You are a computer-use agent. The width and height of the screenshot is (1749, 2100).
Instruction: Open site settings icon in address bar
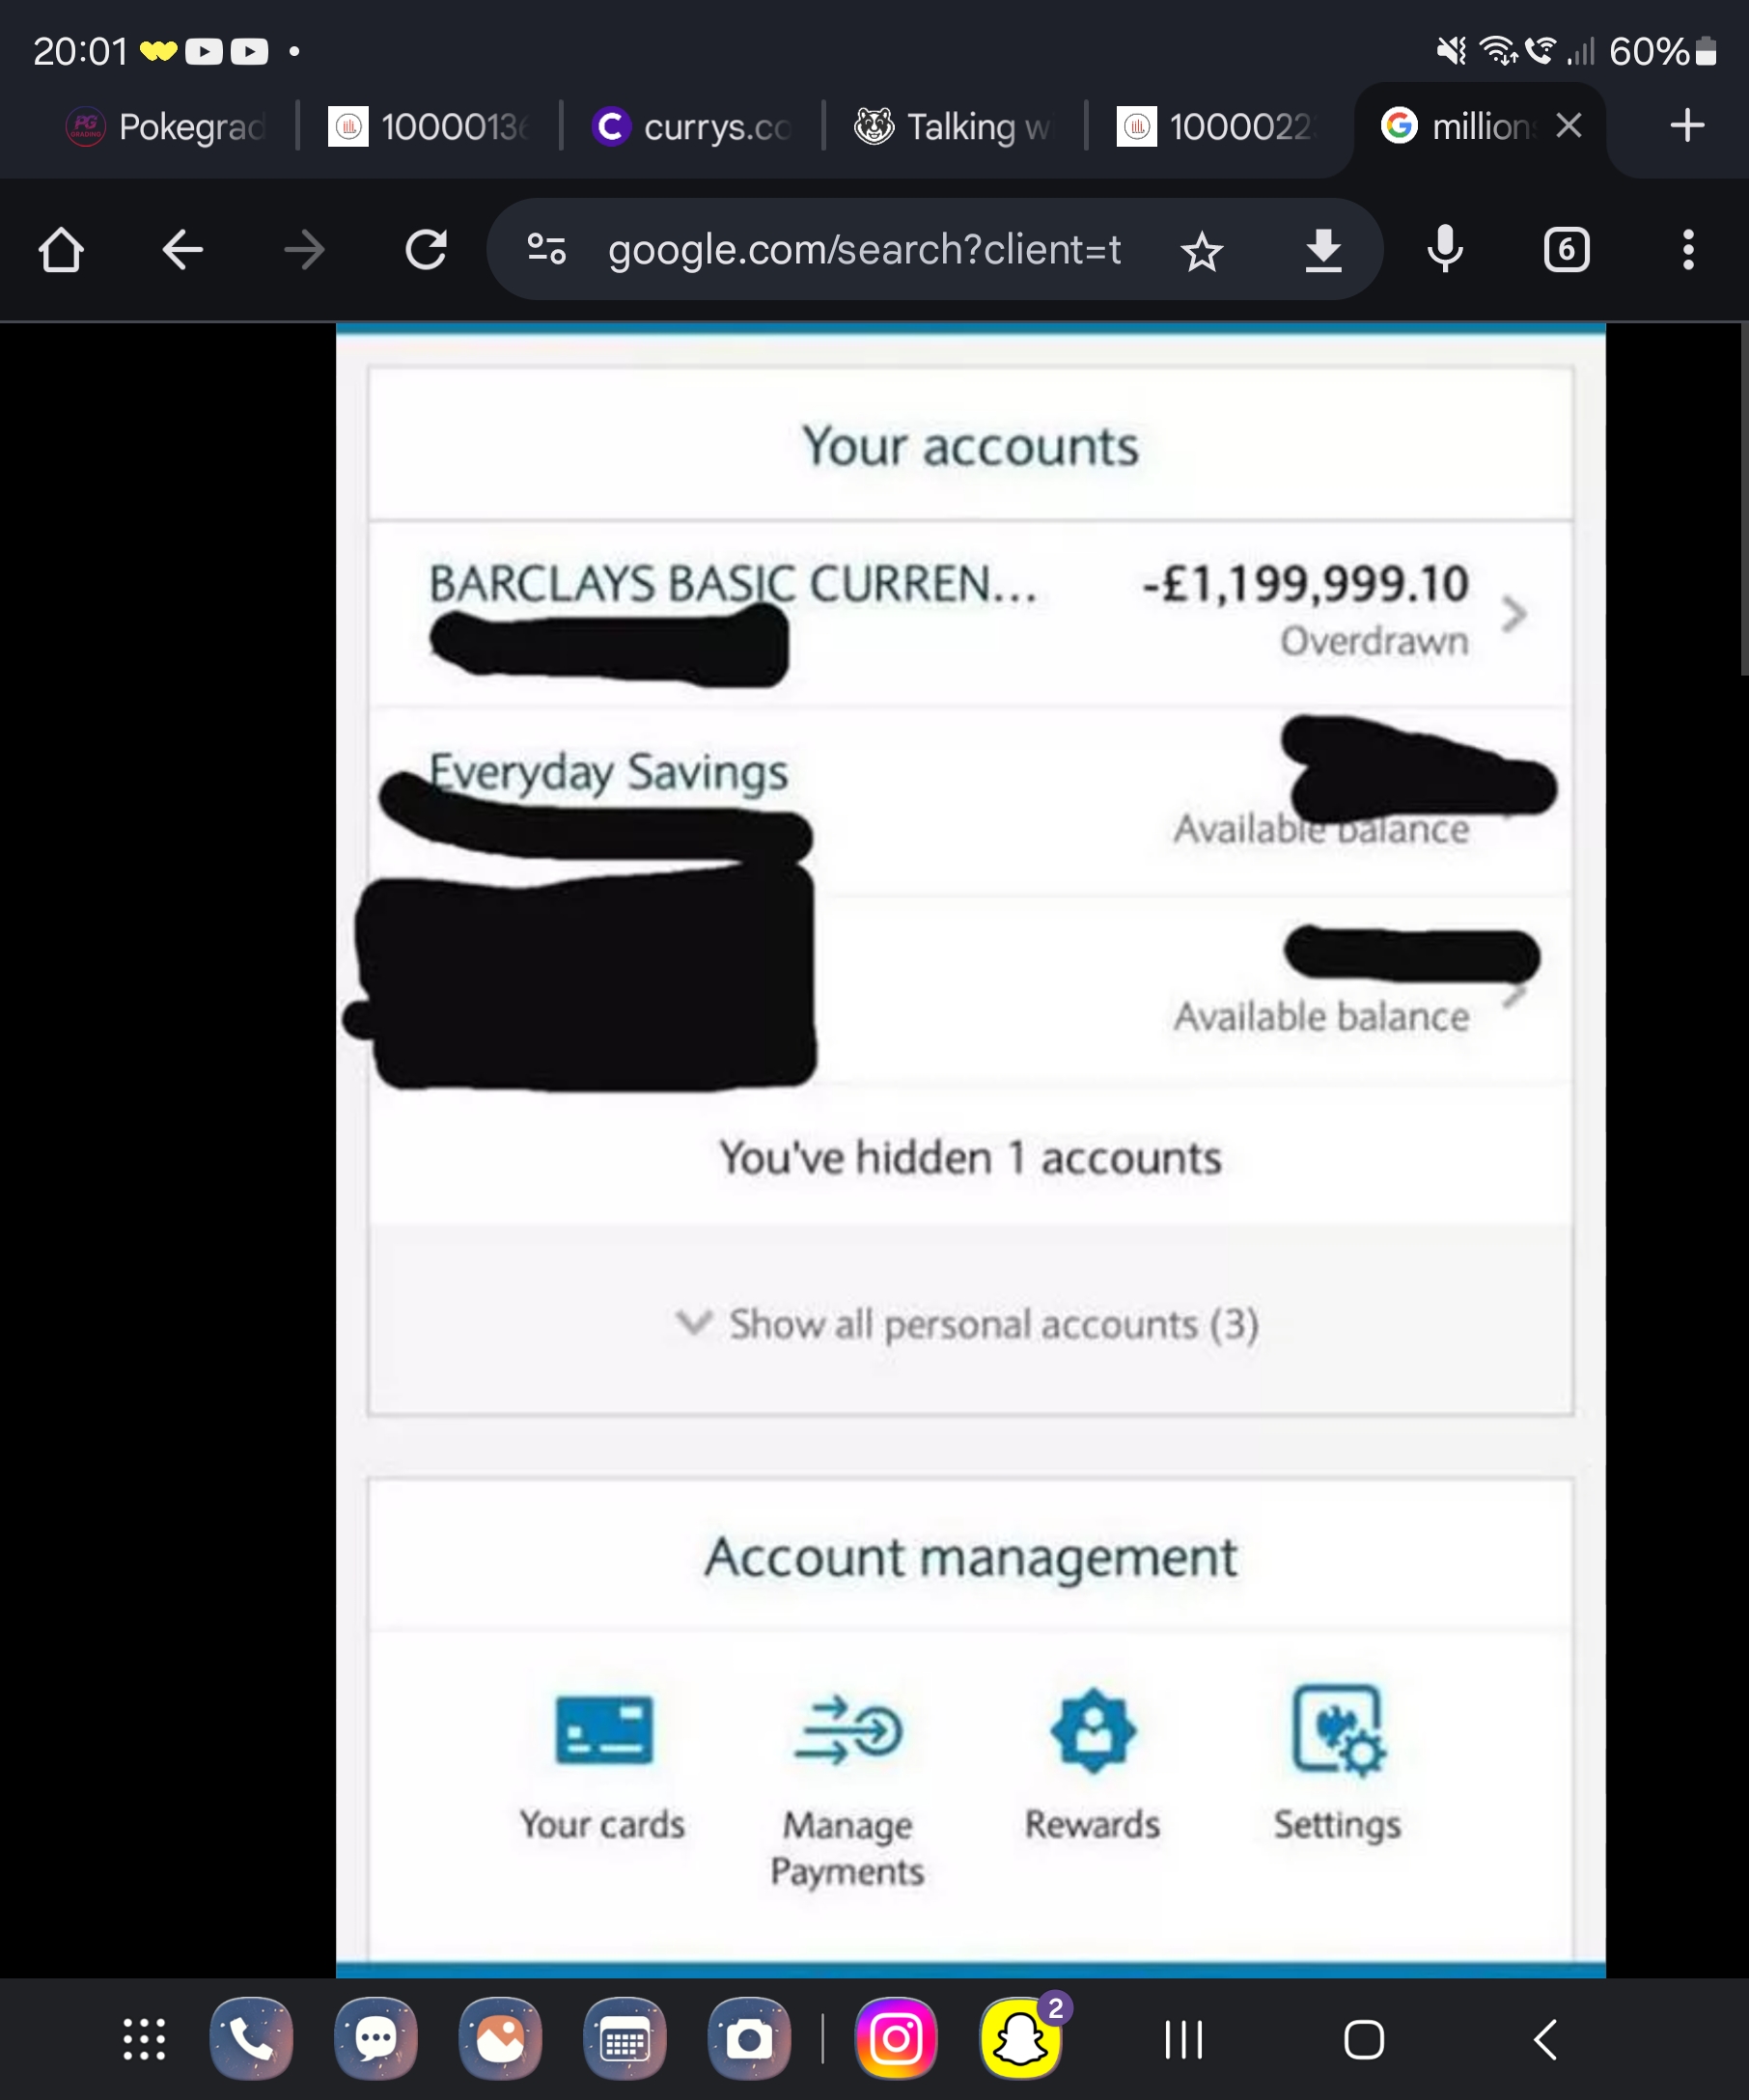[x=547, y=249]
